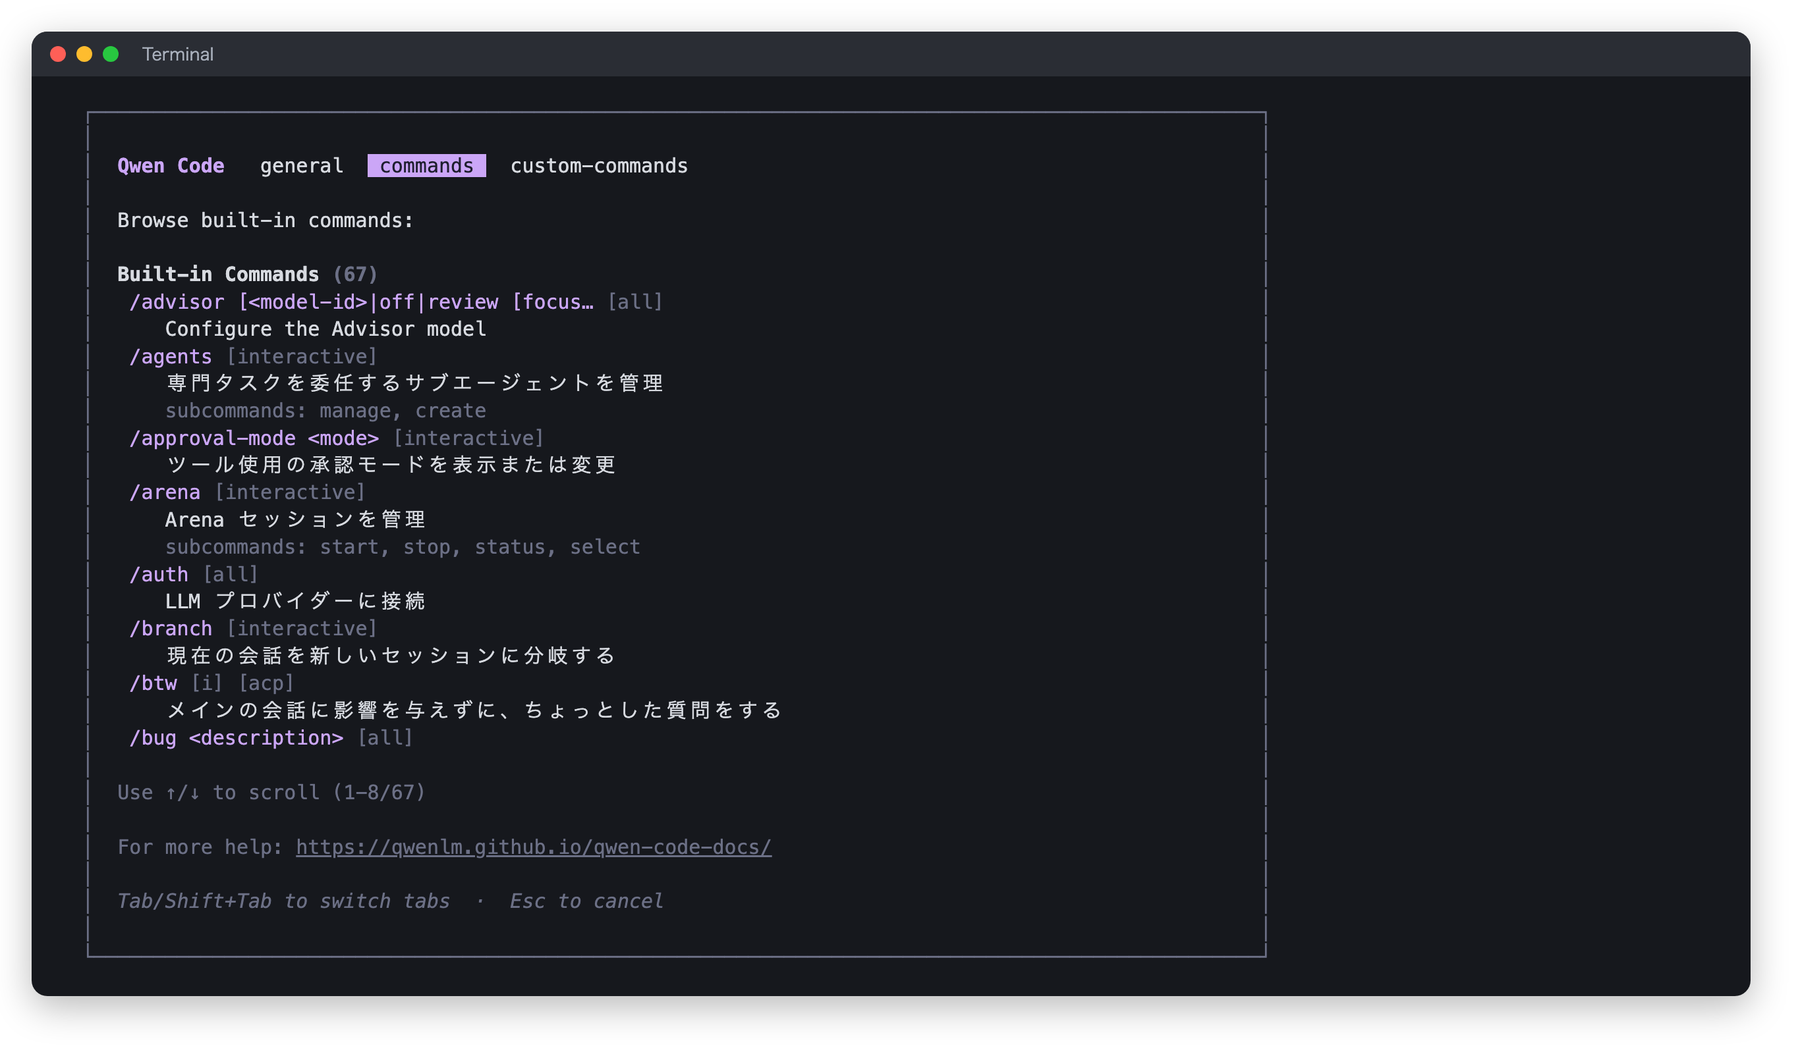
Task: Select the /agents command row
Action: click(x=253, y=356)
